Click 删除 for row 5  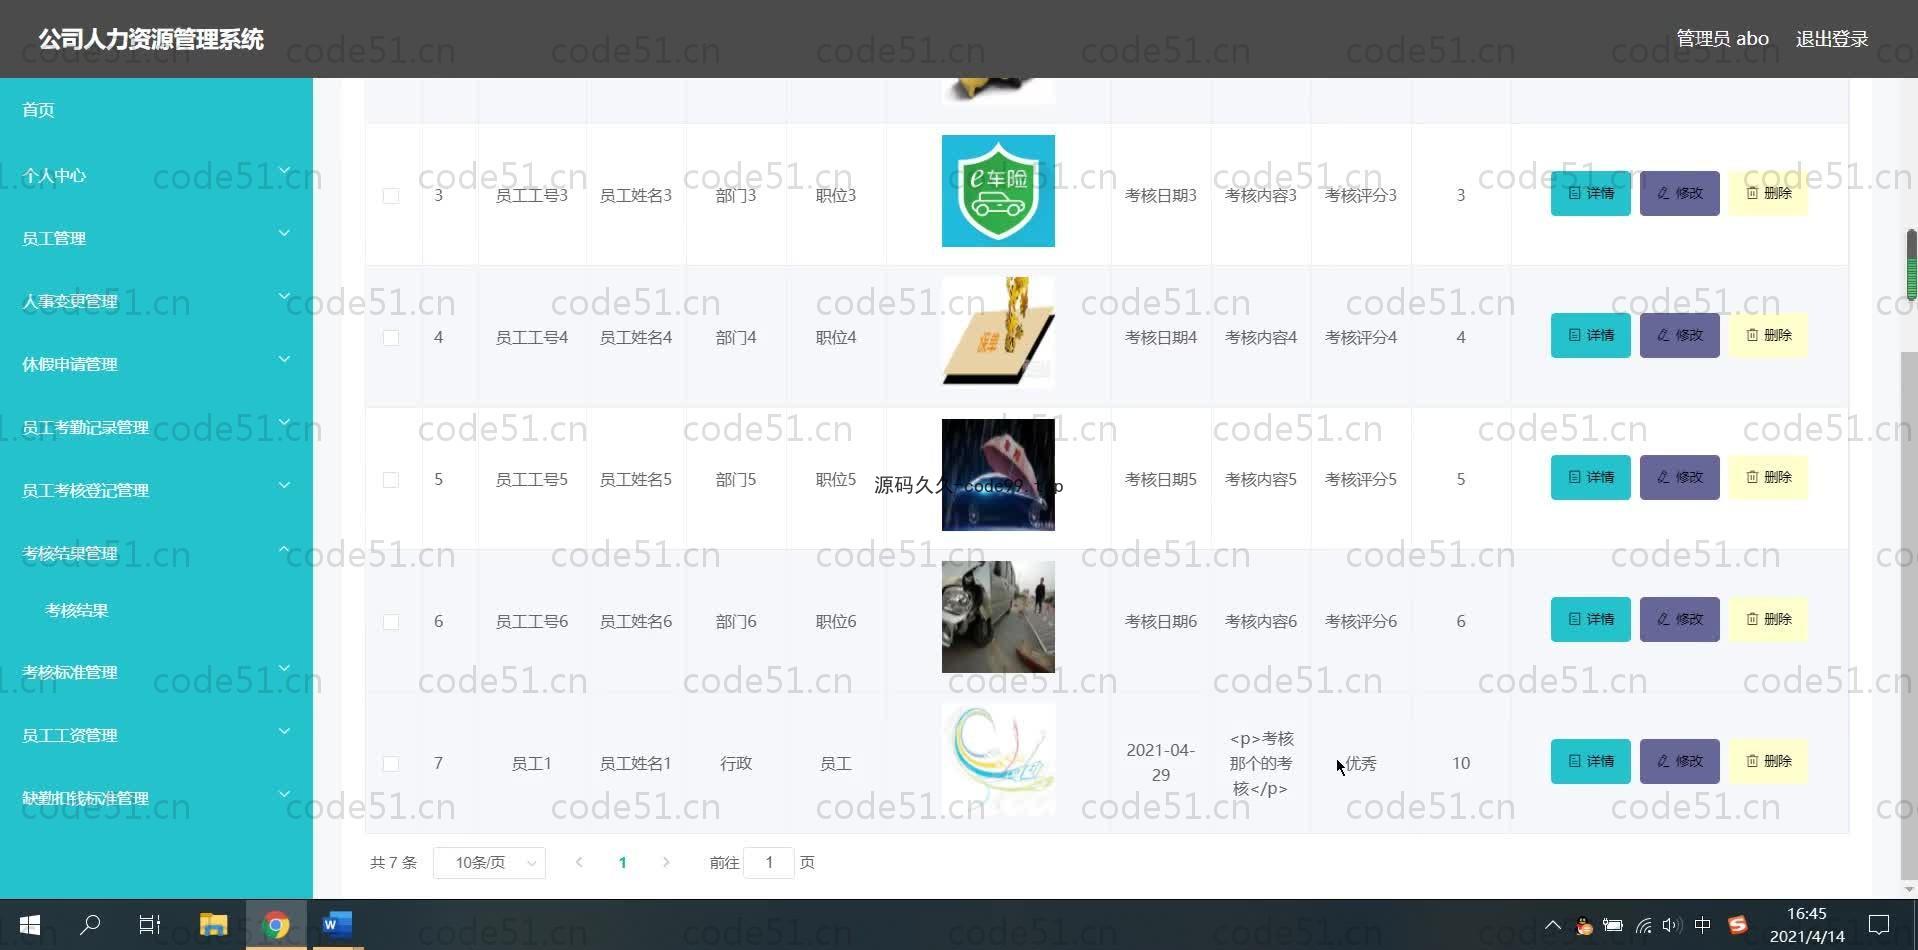point(1768,477)
